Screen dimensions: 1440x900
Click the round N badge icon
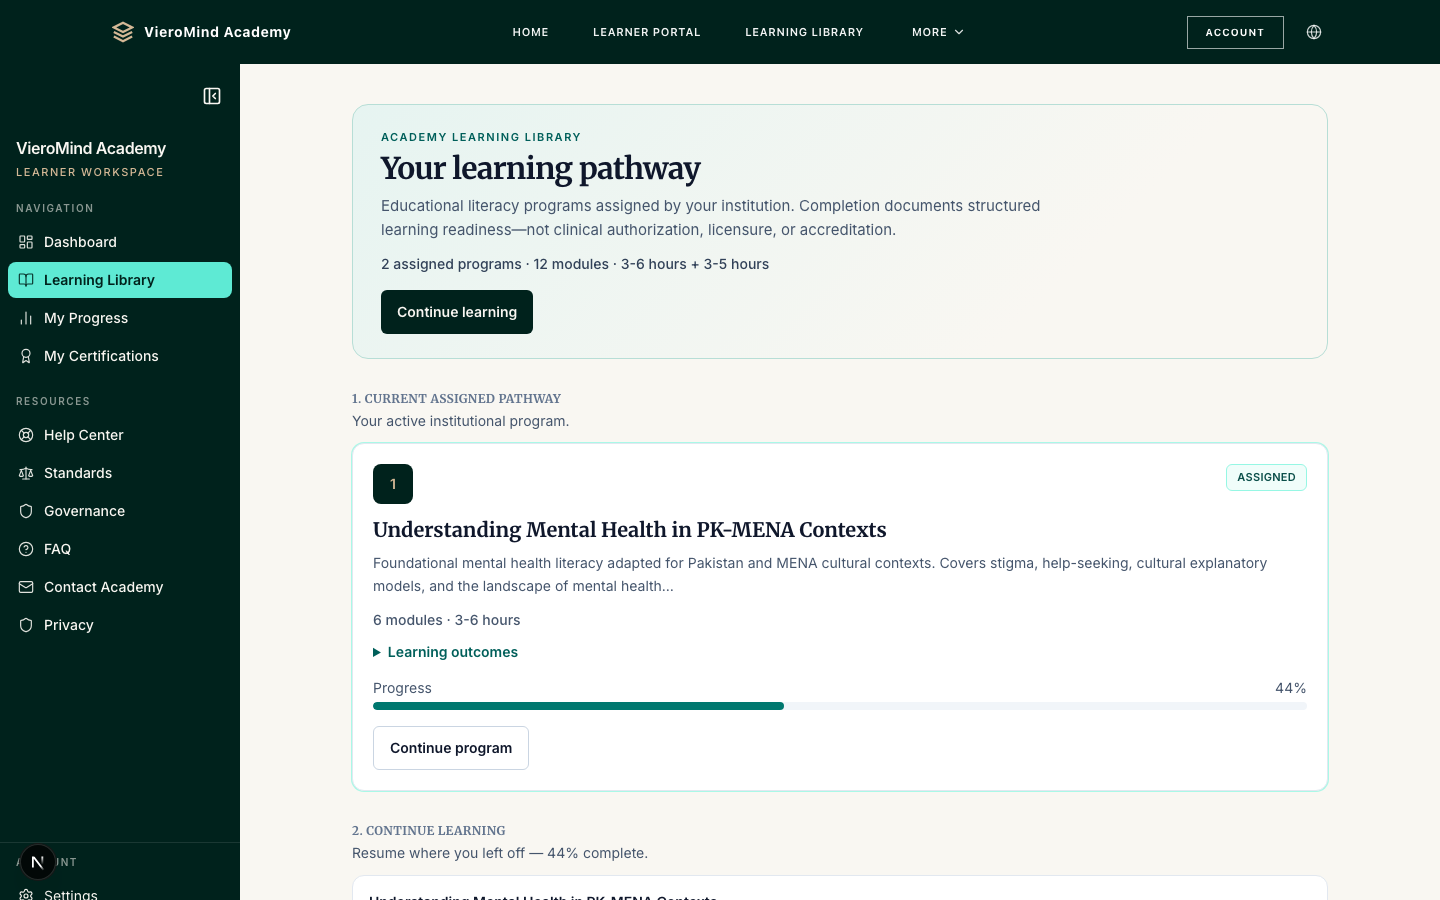[38, 862]
